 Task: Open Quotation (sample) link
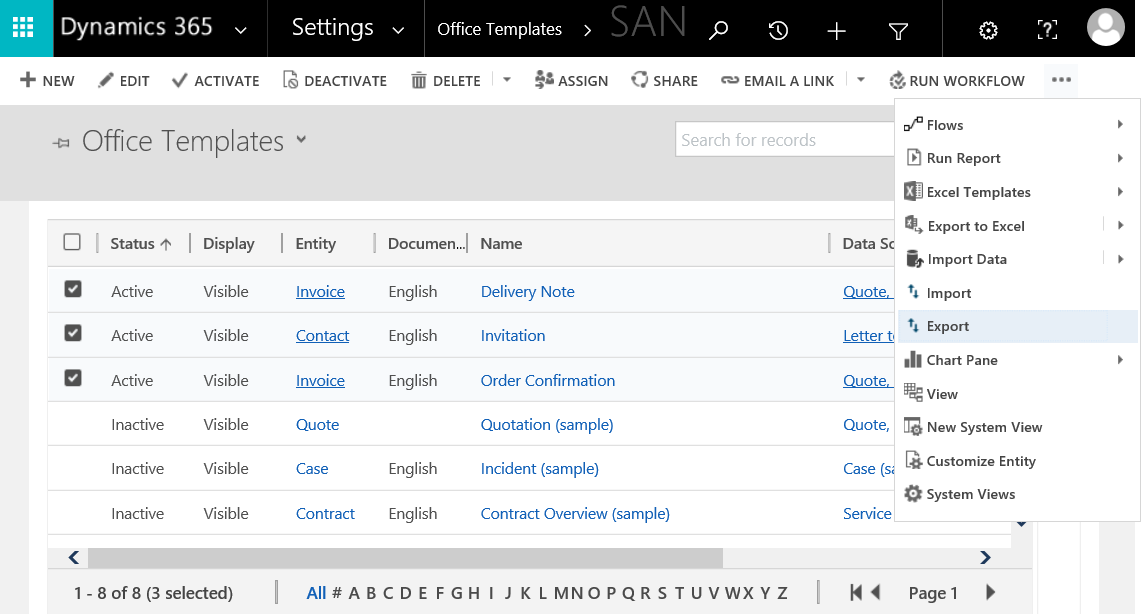click(547, 425)
